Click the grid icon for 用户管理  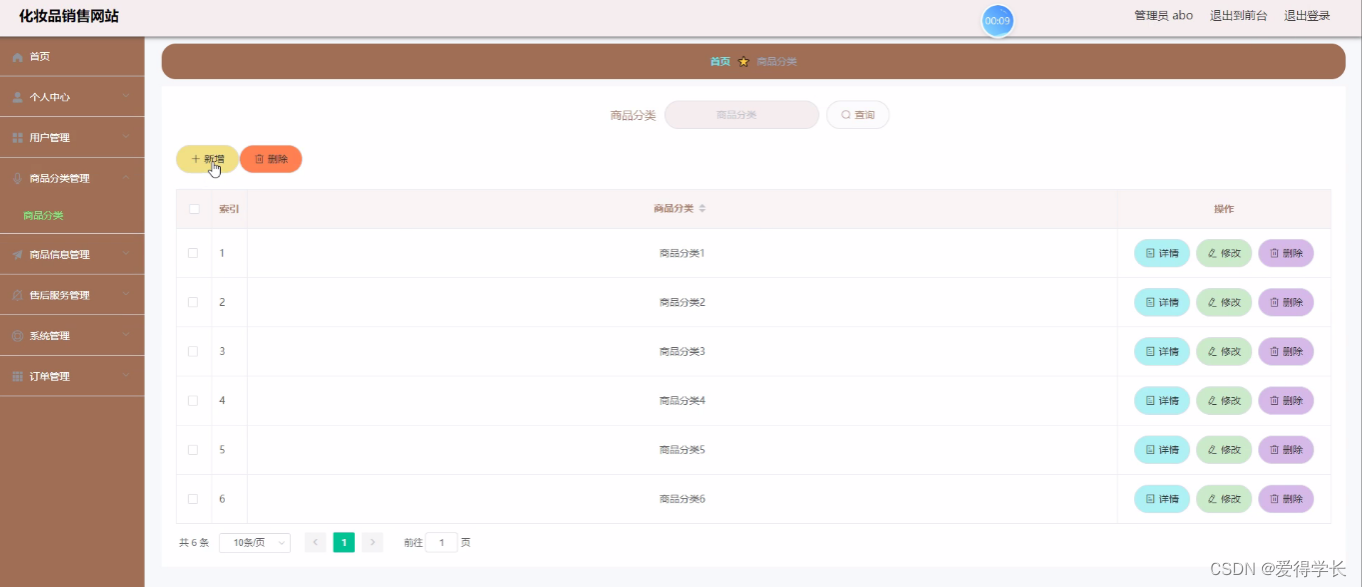tap(17, 138)
